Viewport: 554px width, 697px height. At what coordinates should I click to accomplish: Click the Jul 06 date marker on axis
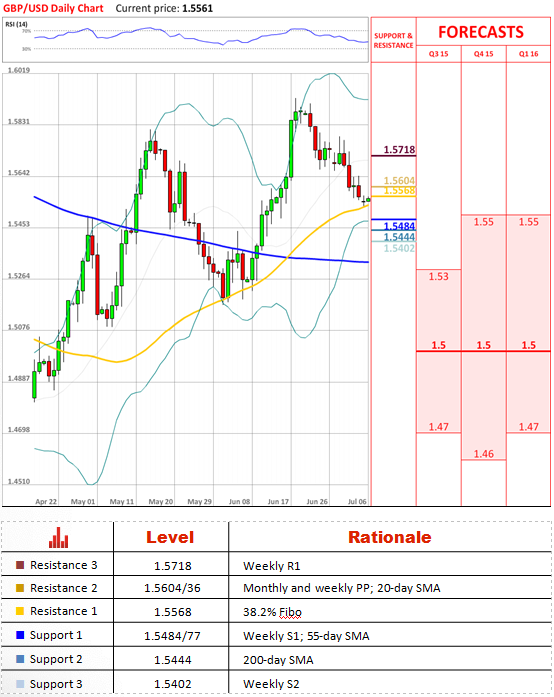[357, 501]
